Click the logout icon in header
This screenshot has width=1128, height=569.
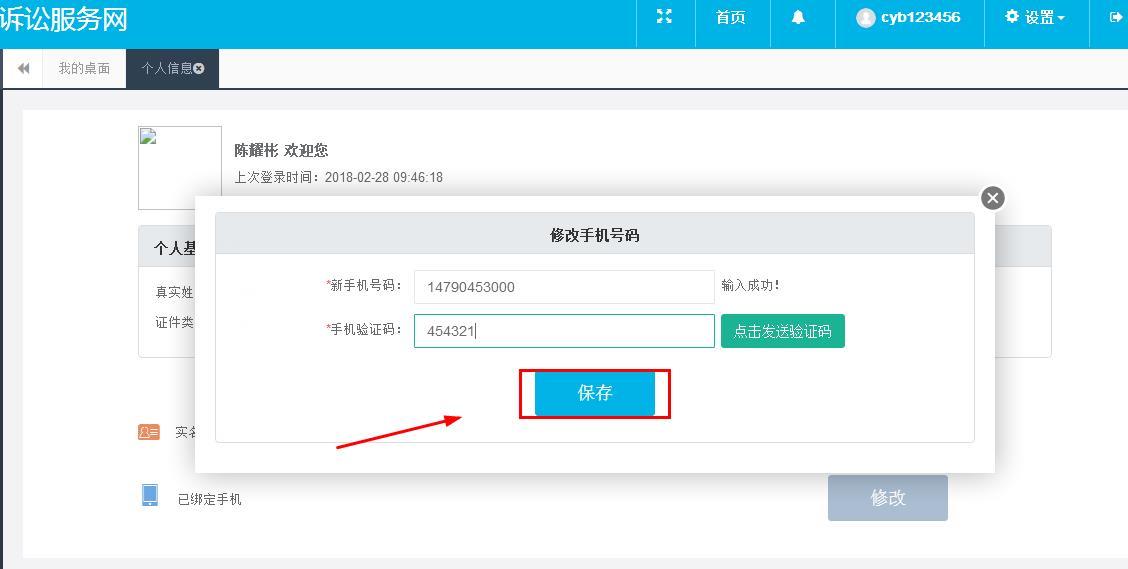click(x=1116, y=17)
